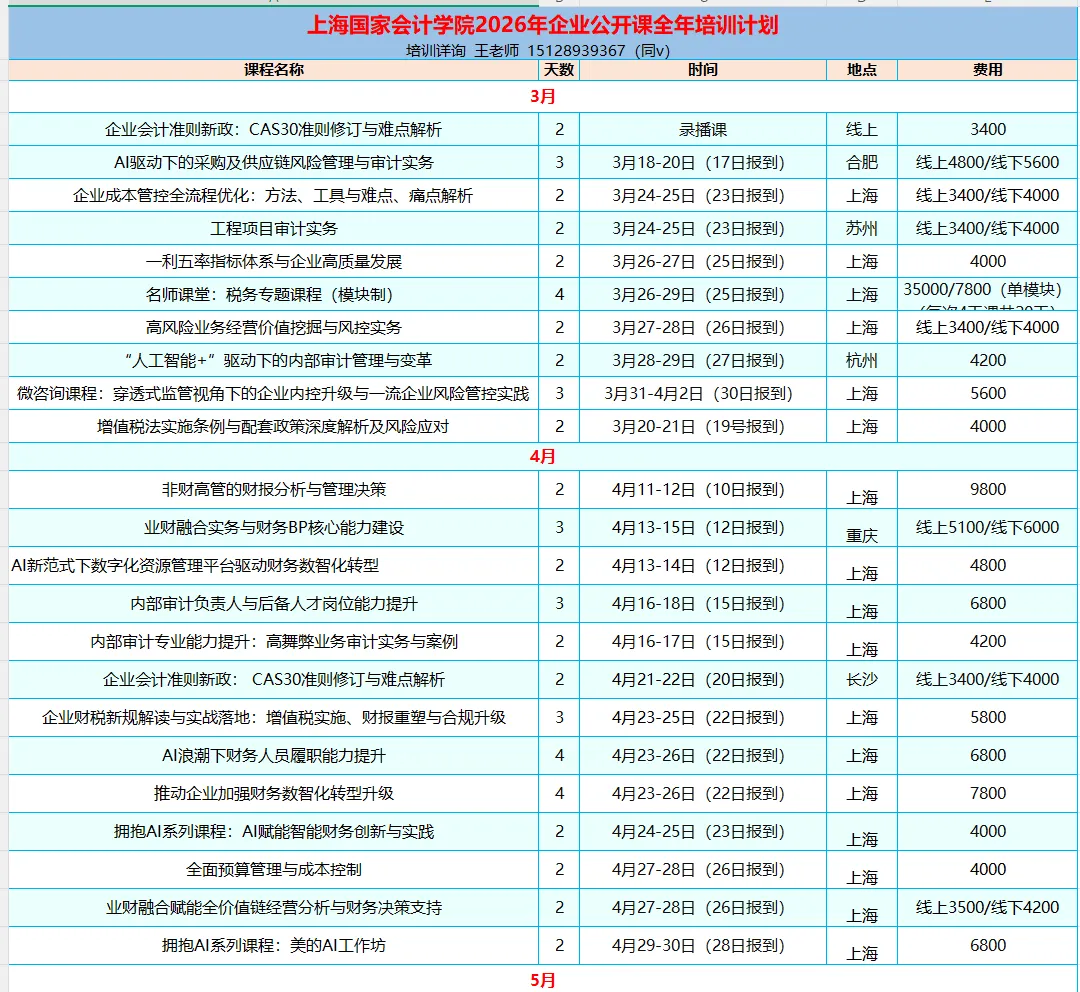Select date cell 4月21-22日（20日报到）
The image size is (1080, 992).
click(x=703, y=679)
